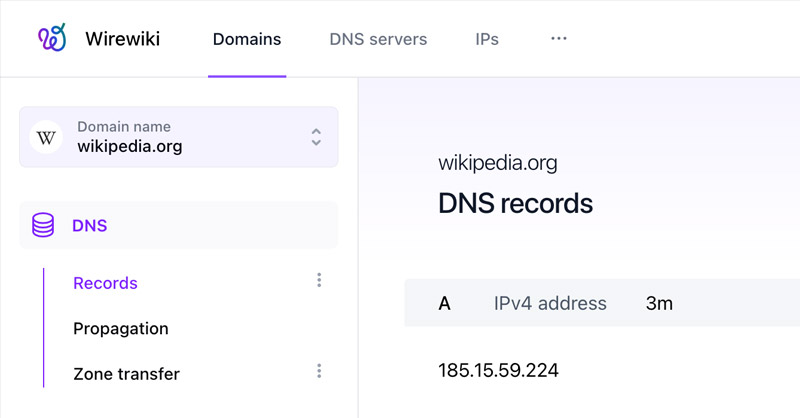The image size is (800, 418).
Task: Select the DNS sidebar section
Action: [179, 225]
